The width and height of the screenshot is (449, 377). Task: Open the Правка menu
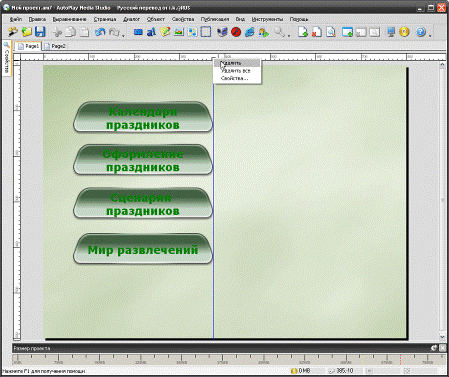(x=37, y=19)
